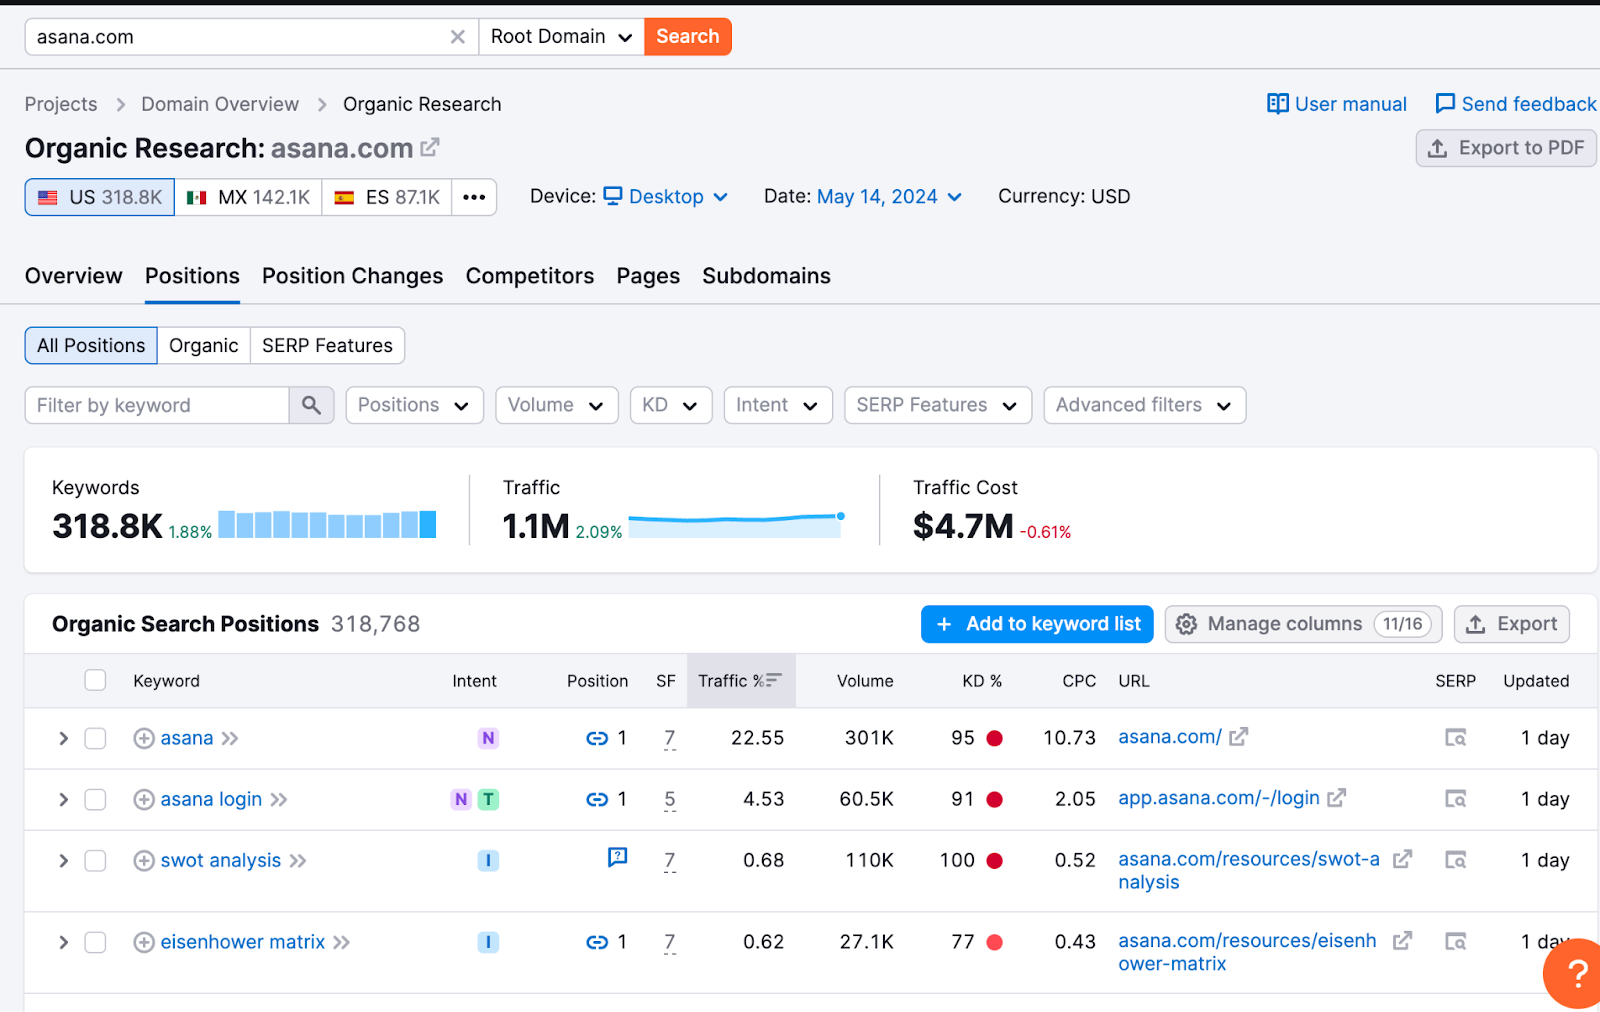The height and width of the screenshot is (1012, 1600).
Task: Open the May 14, 2024 date picker
Action: (x=889, y=197)
